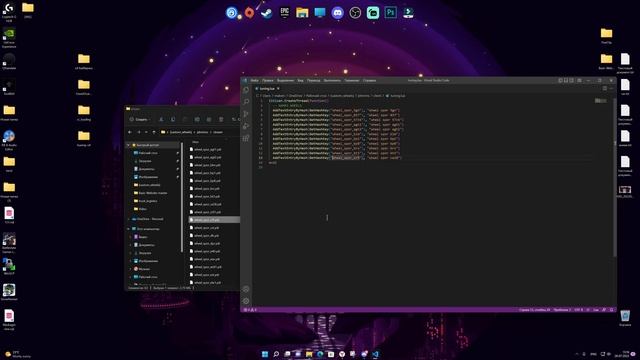640x360 pixels.
Task: Split the VS Code editor to the right
Action: 604,89
